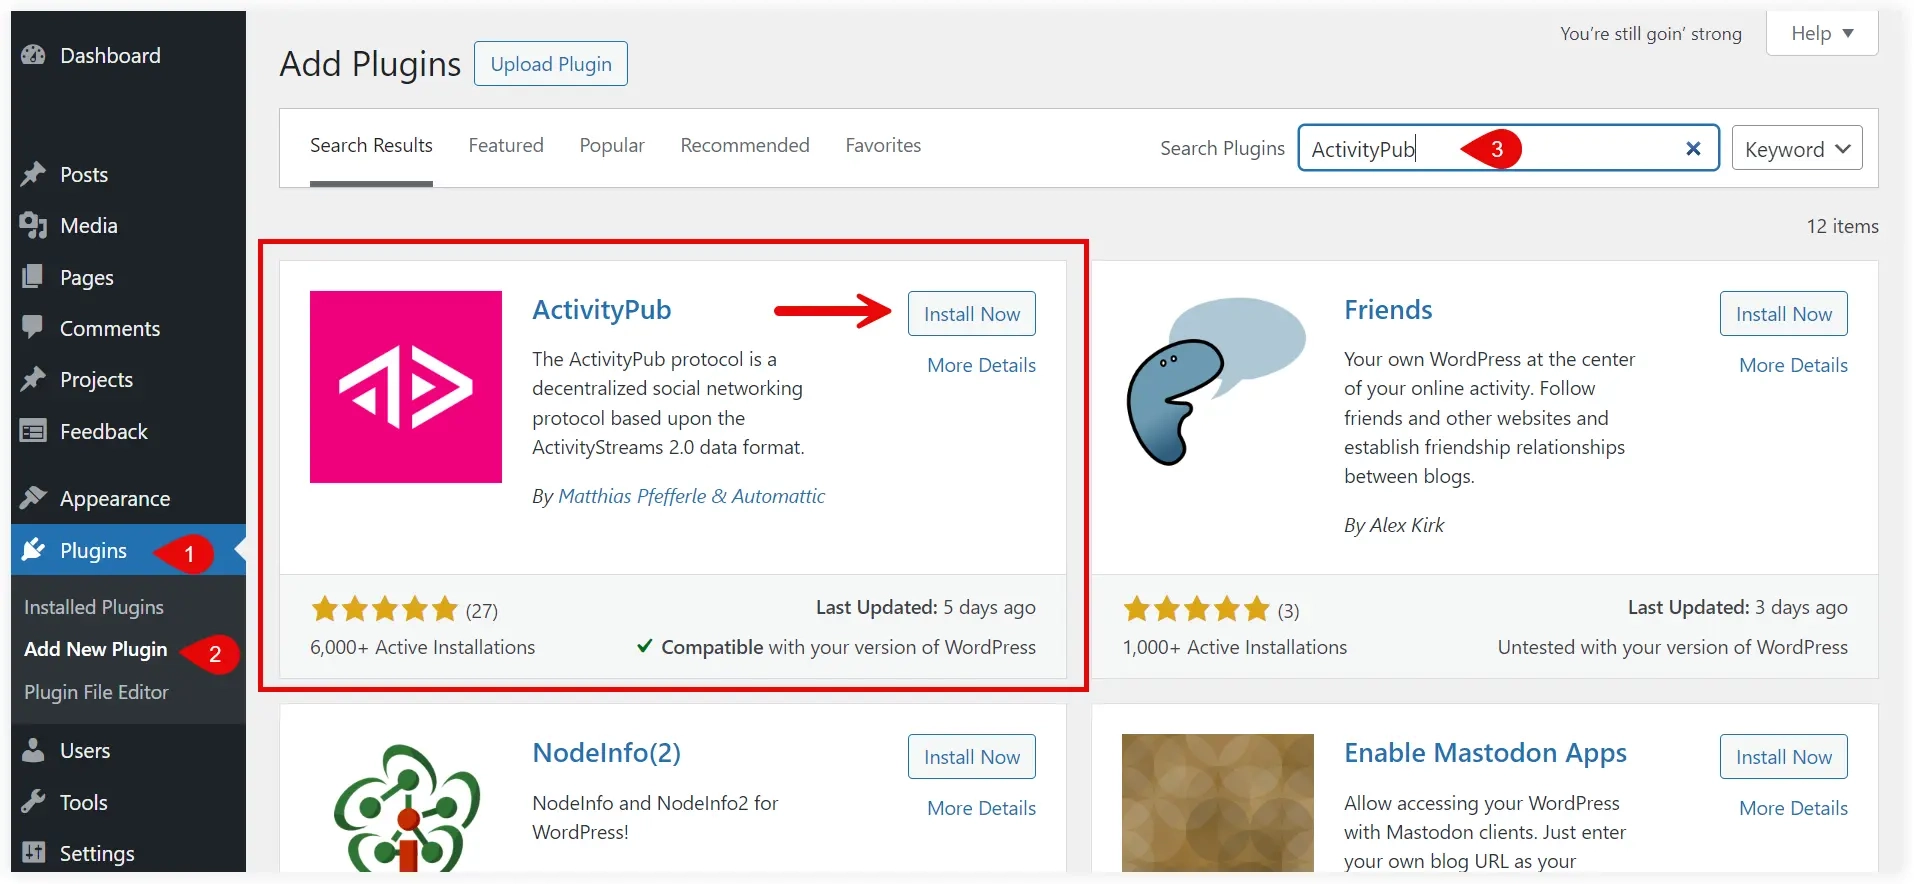The image size is (1914, 884).
Task: Click the Appearance paintbrush icon
Action: pyautogui.click(x=33, y=498)
